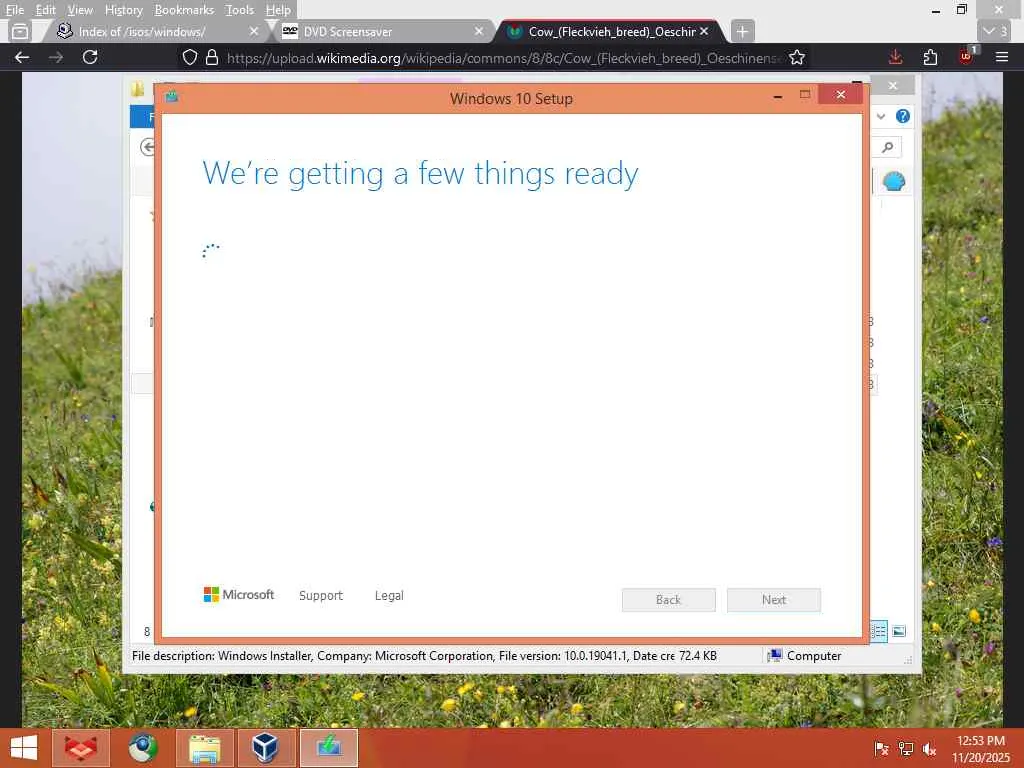
Task: Close the Cow_(Fleckvieh_breed) tab
Action: point(704,31)
